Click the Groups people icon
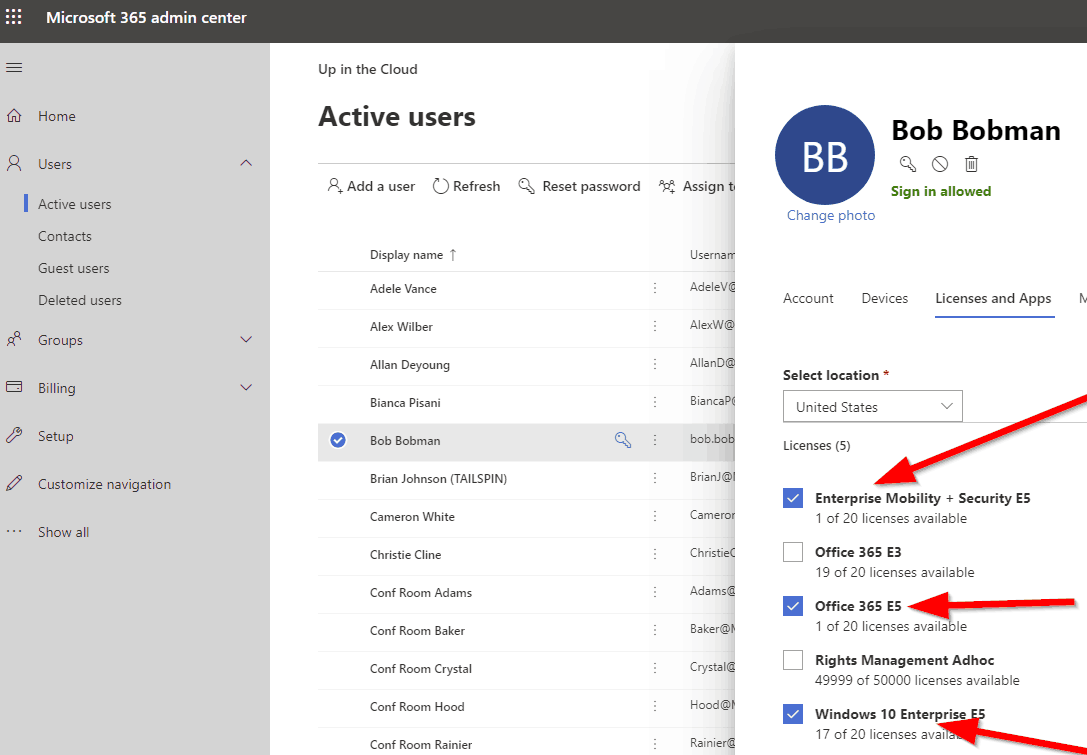The image size is (1087, 755). [14, 340]
